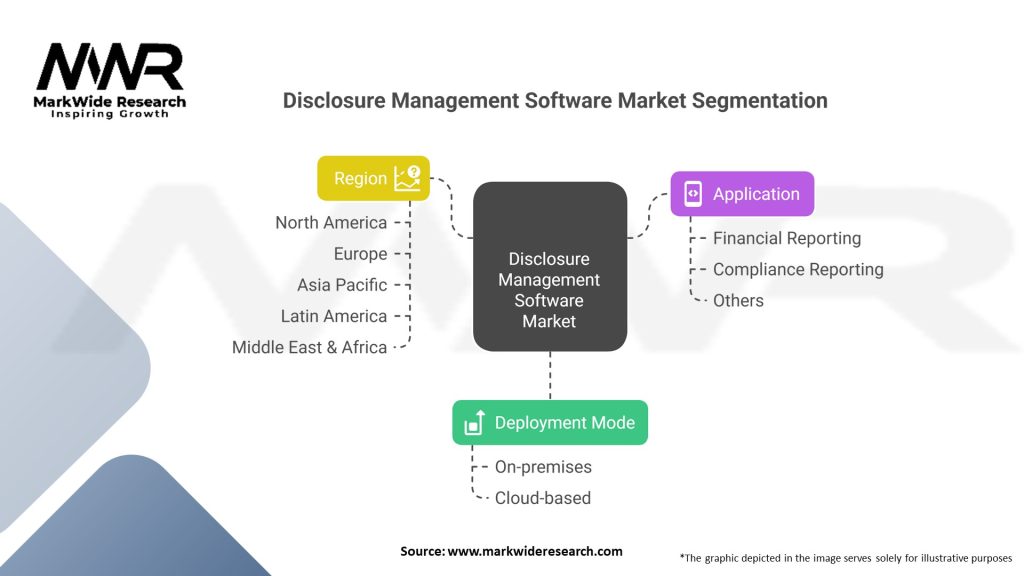Choose the Cloud-based deployment option
The width and height of the screenshot is (1024, 576).
click(x=542, y=498)
